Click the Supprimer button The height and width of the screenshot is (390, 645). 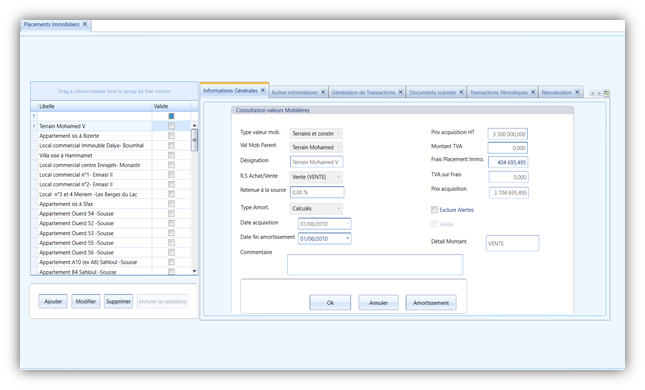[118, 301]
